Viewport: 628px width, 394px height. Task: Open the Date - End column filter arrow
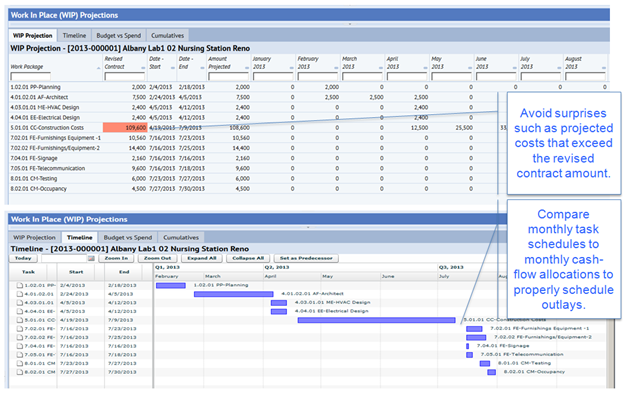point(202,68)
